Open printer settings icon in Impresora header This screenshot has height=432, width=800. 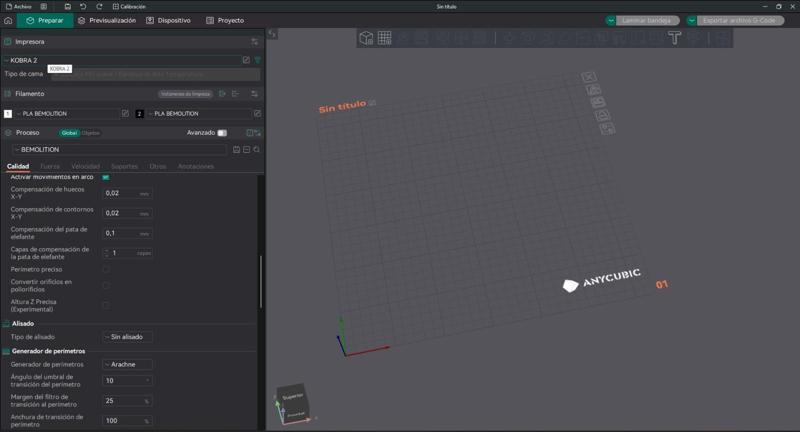[x=254, y=42]
